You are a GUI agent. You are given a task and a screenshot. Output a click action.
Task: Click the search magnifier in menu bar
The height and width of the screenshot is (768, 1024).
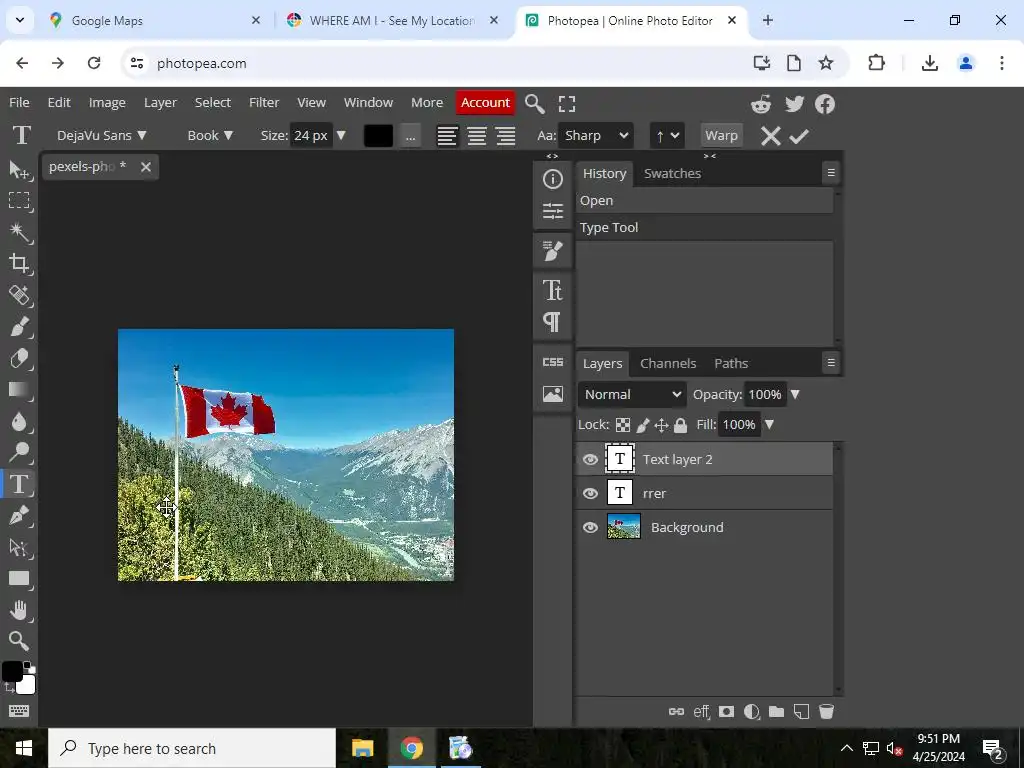tap(534, 104)
